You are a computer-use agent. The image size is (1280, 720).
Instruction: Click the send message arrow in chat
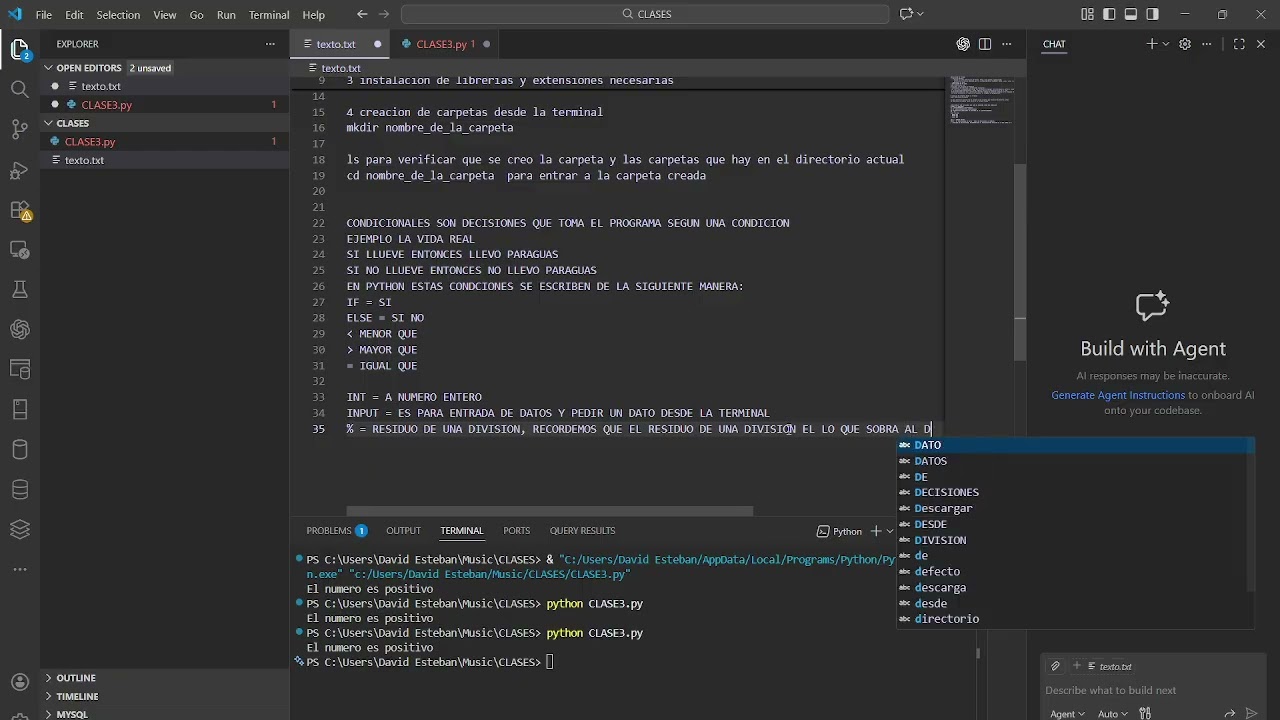tap(1251, 713)
